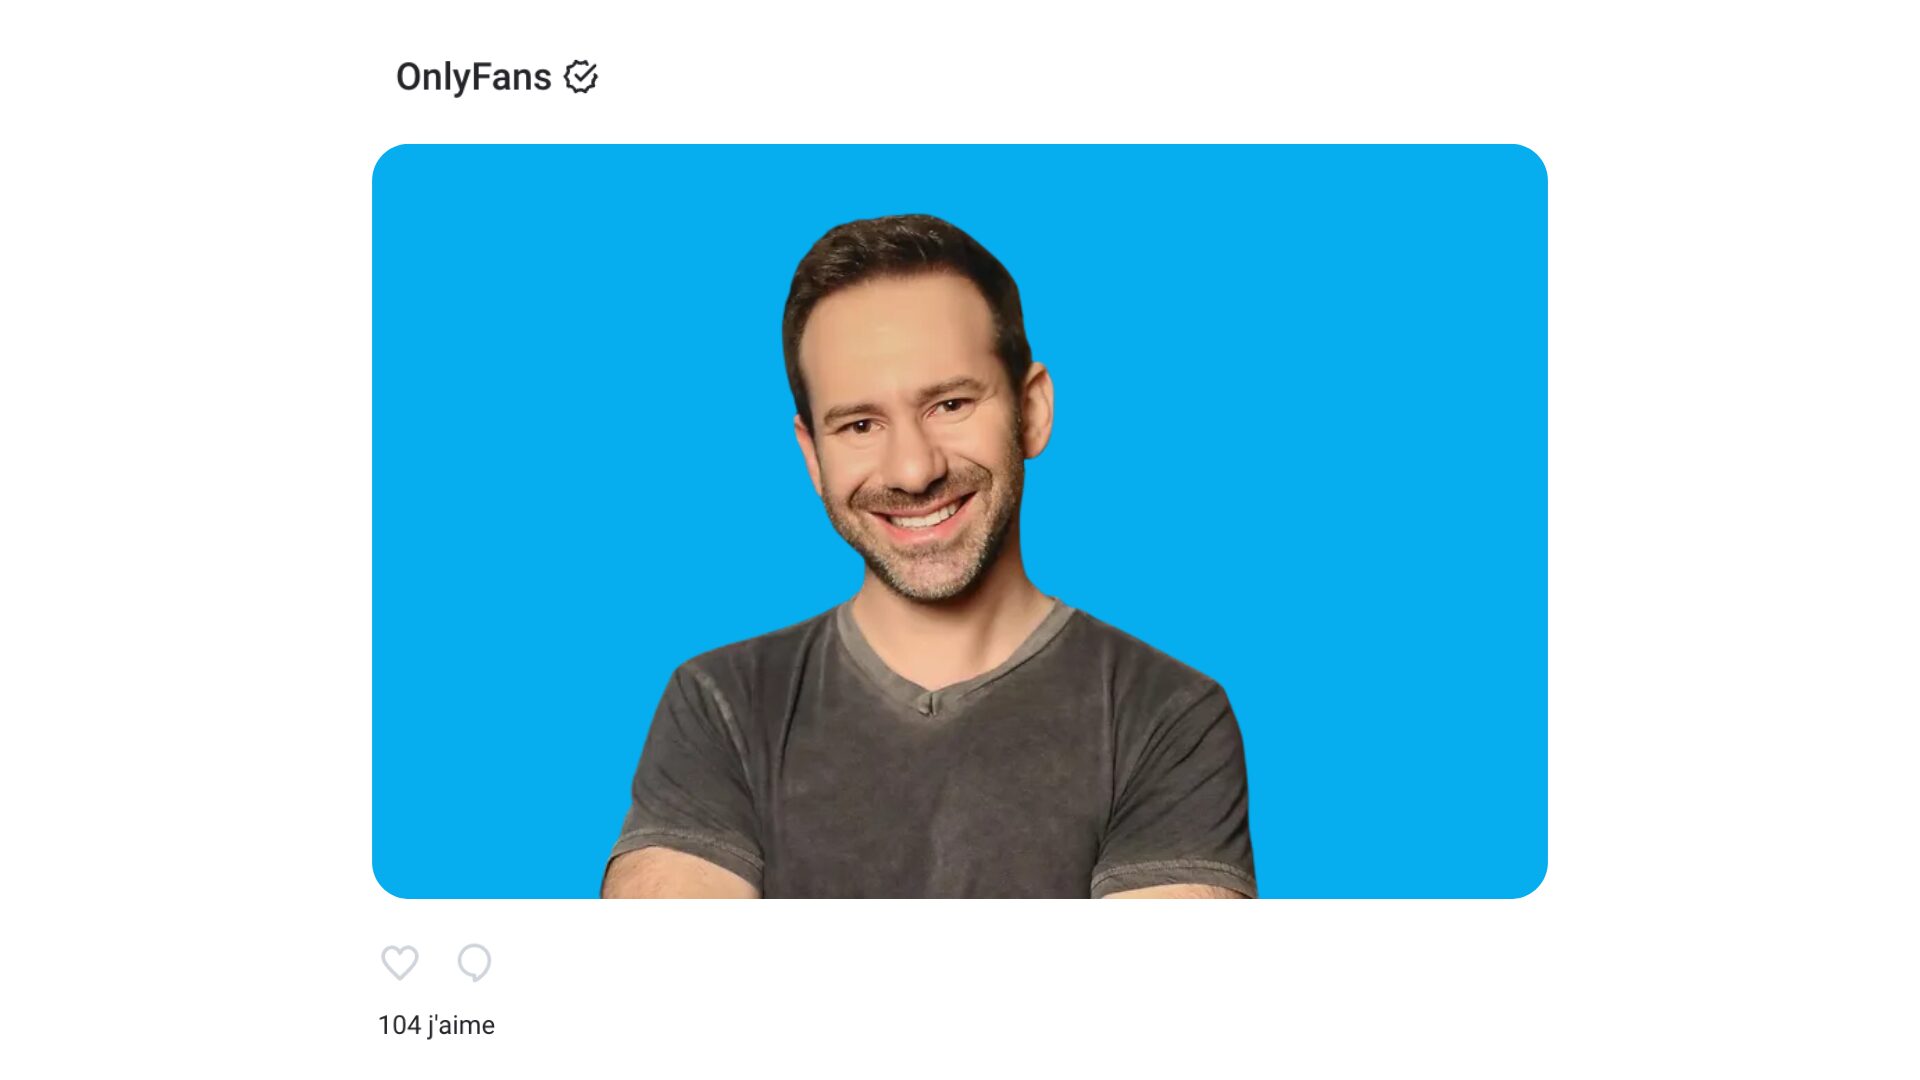Click the man's ear in the photo

(x=1037, y=410)
